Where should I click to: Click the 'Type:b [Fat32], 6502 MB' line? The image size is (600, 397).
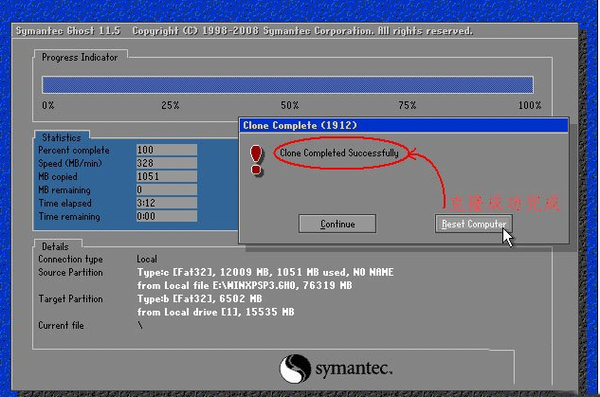199,299
